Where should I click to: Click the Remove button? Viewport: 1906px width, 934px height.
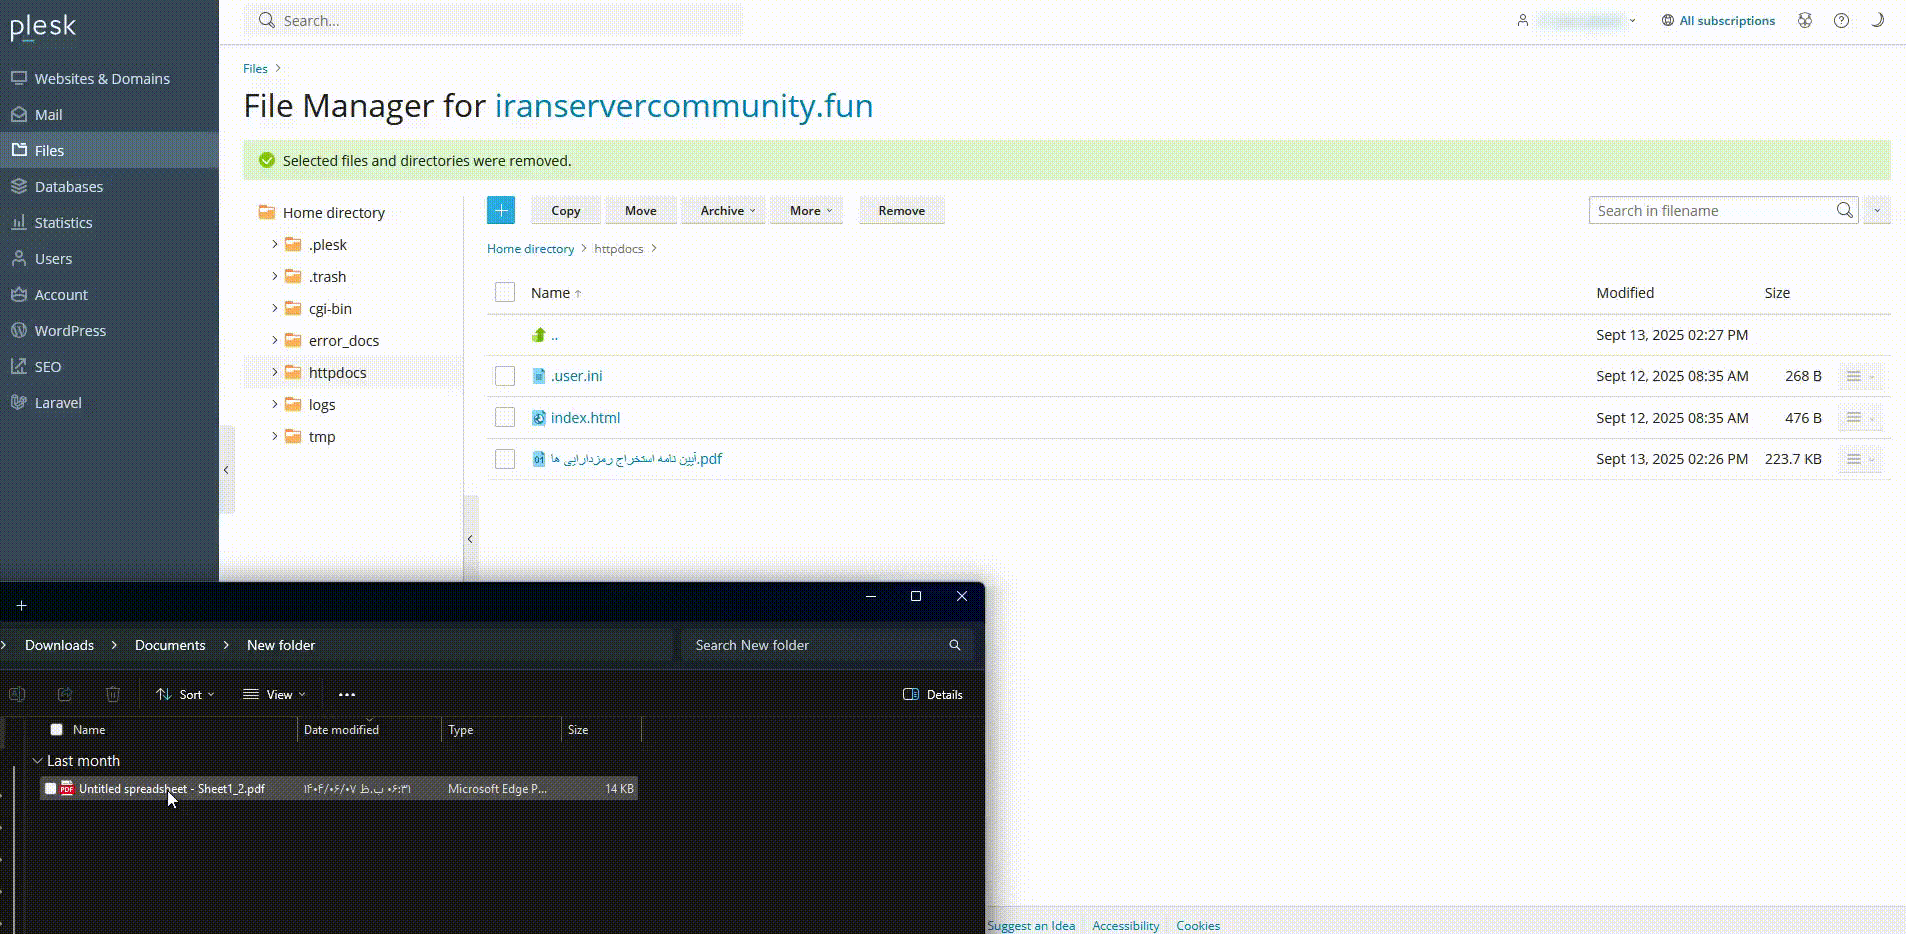901,210
